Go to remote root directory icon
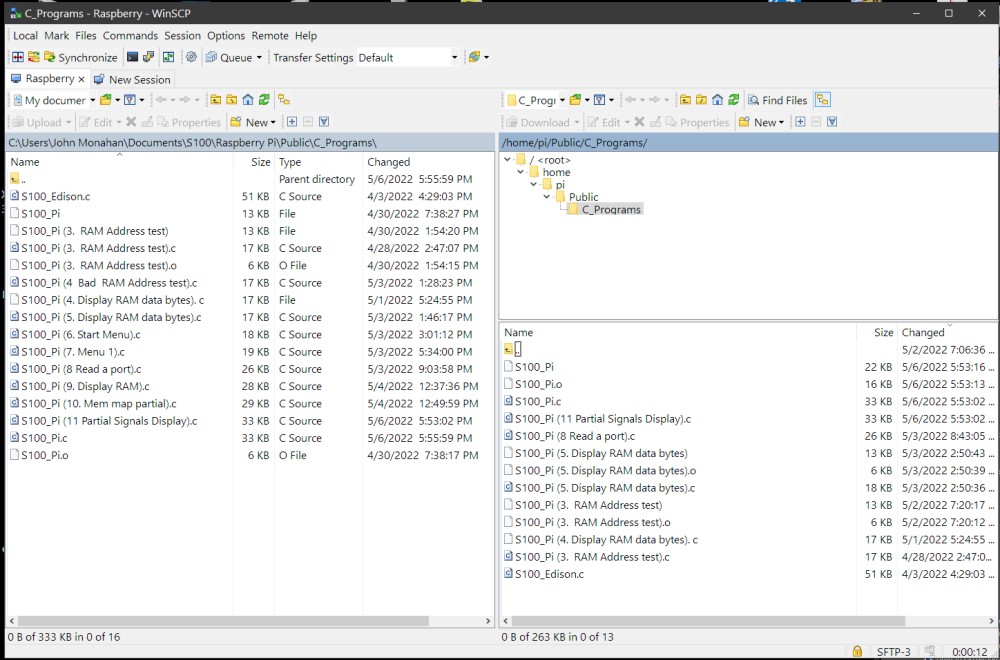Screen dimensions: 1000x660 tap(701, 100)
